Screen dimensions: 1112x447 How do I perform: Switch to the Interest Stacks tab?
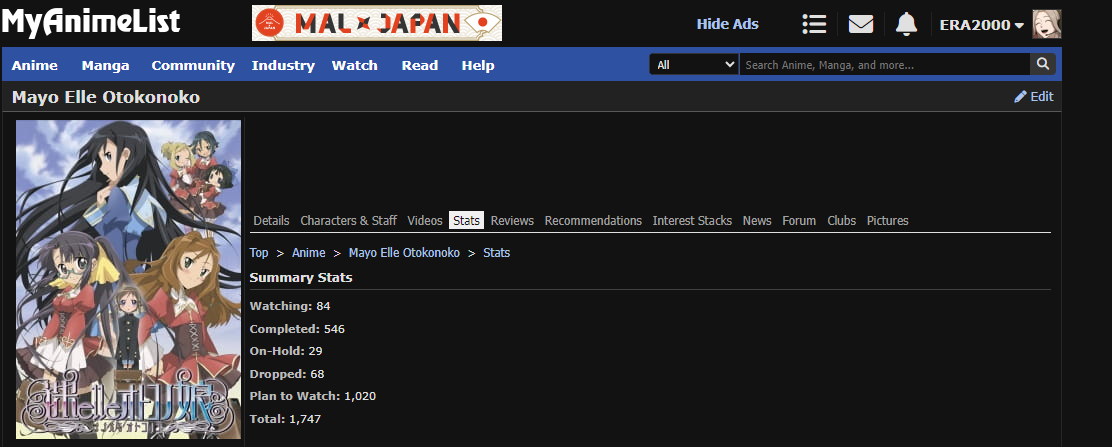[692, 221]
